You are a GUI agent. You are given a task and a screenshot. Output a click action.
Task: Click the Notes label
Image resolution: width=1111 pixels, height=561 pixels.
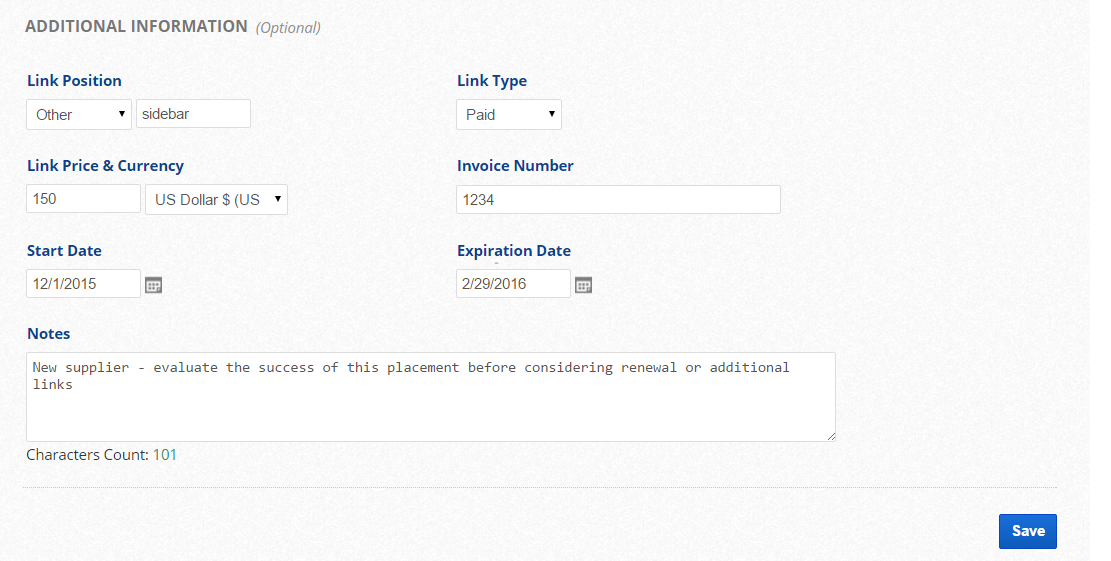48,334
